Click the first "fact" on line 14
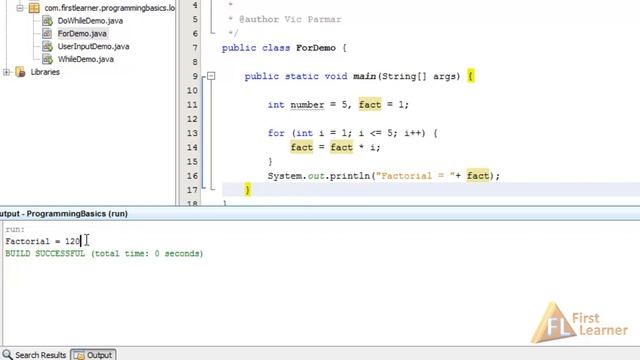This screenshot has width=640, height=360. pyautogui.click(x=302, y=147)
